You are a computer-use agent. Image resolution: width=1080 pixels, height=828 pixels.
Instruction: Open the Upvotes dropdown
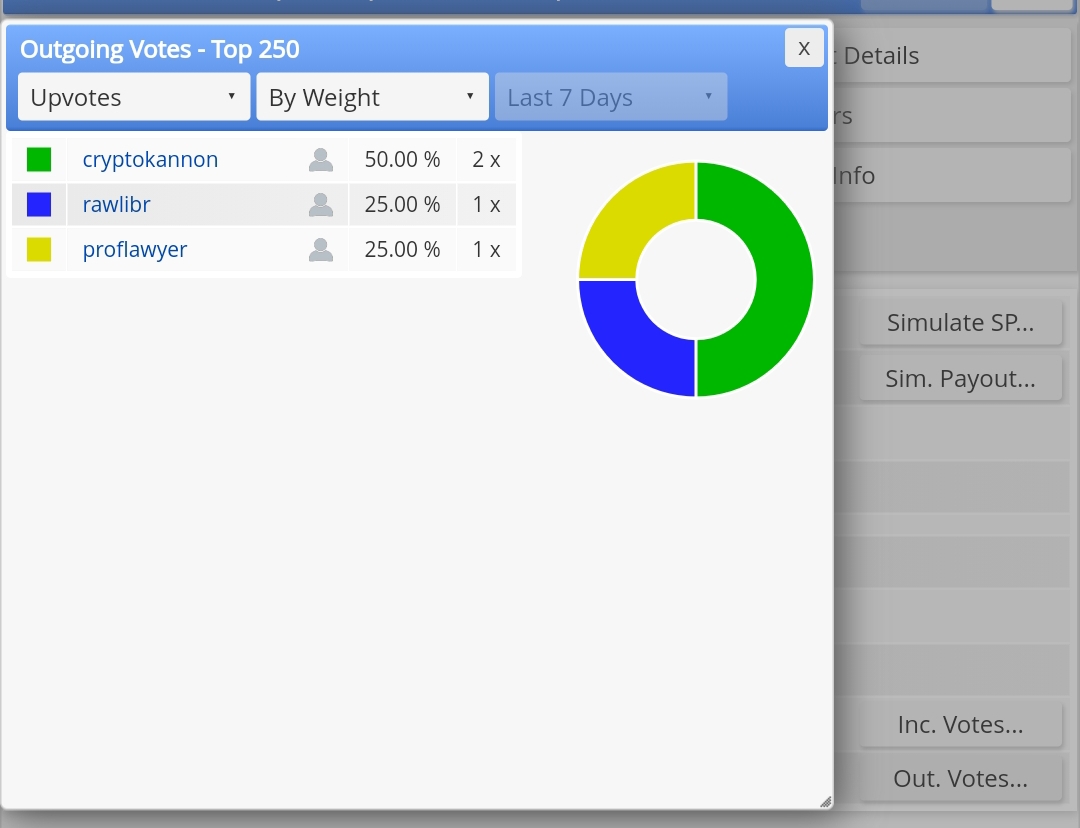point(134,97)
